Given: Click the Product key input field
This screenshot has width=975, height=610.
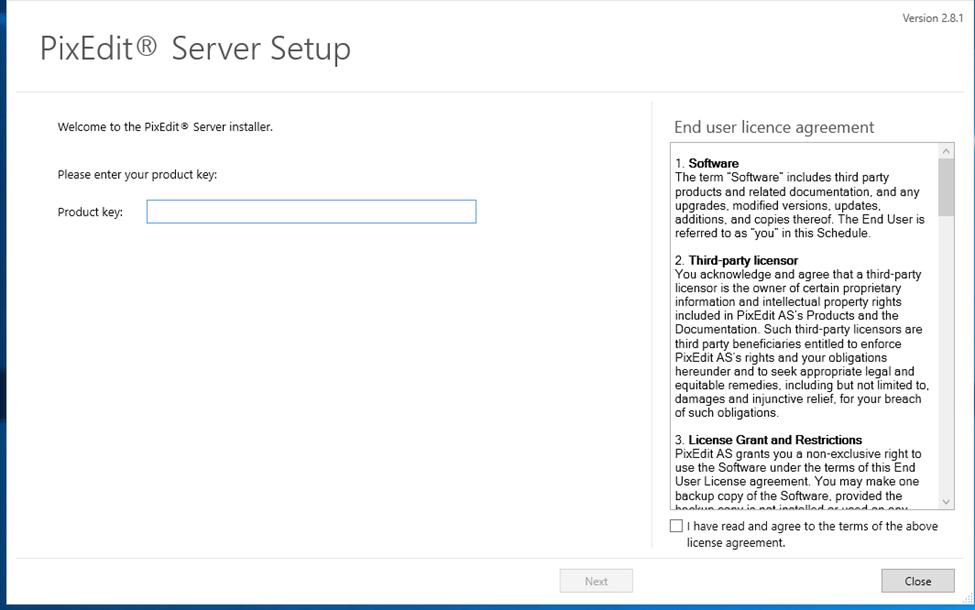Looking at the screenshot, I should (312, 211).
